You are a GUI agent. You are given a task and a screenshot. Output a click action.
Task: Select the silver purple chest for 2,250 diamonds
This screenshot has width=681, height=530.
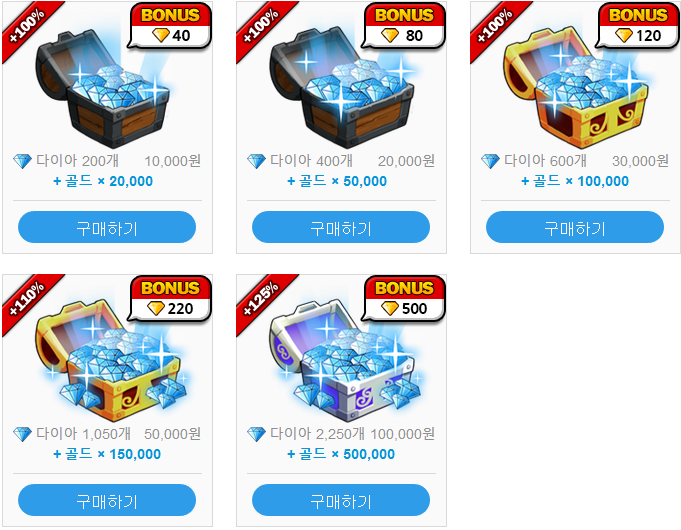(x=345, y=361)
